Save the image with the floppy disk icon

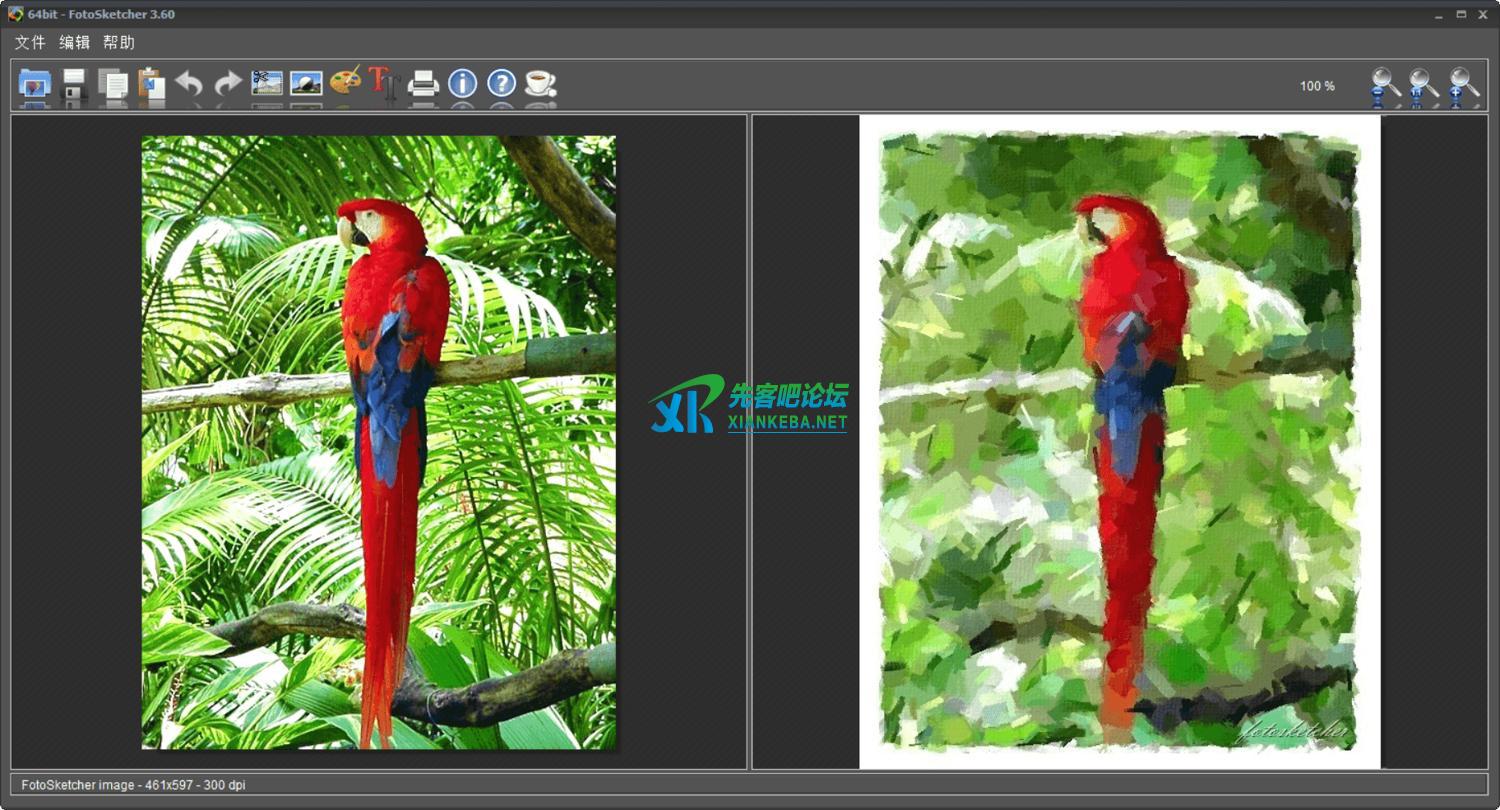pyautogui.click(x=74, y=84)
